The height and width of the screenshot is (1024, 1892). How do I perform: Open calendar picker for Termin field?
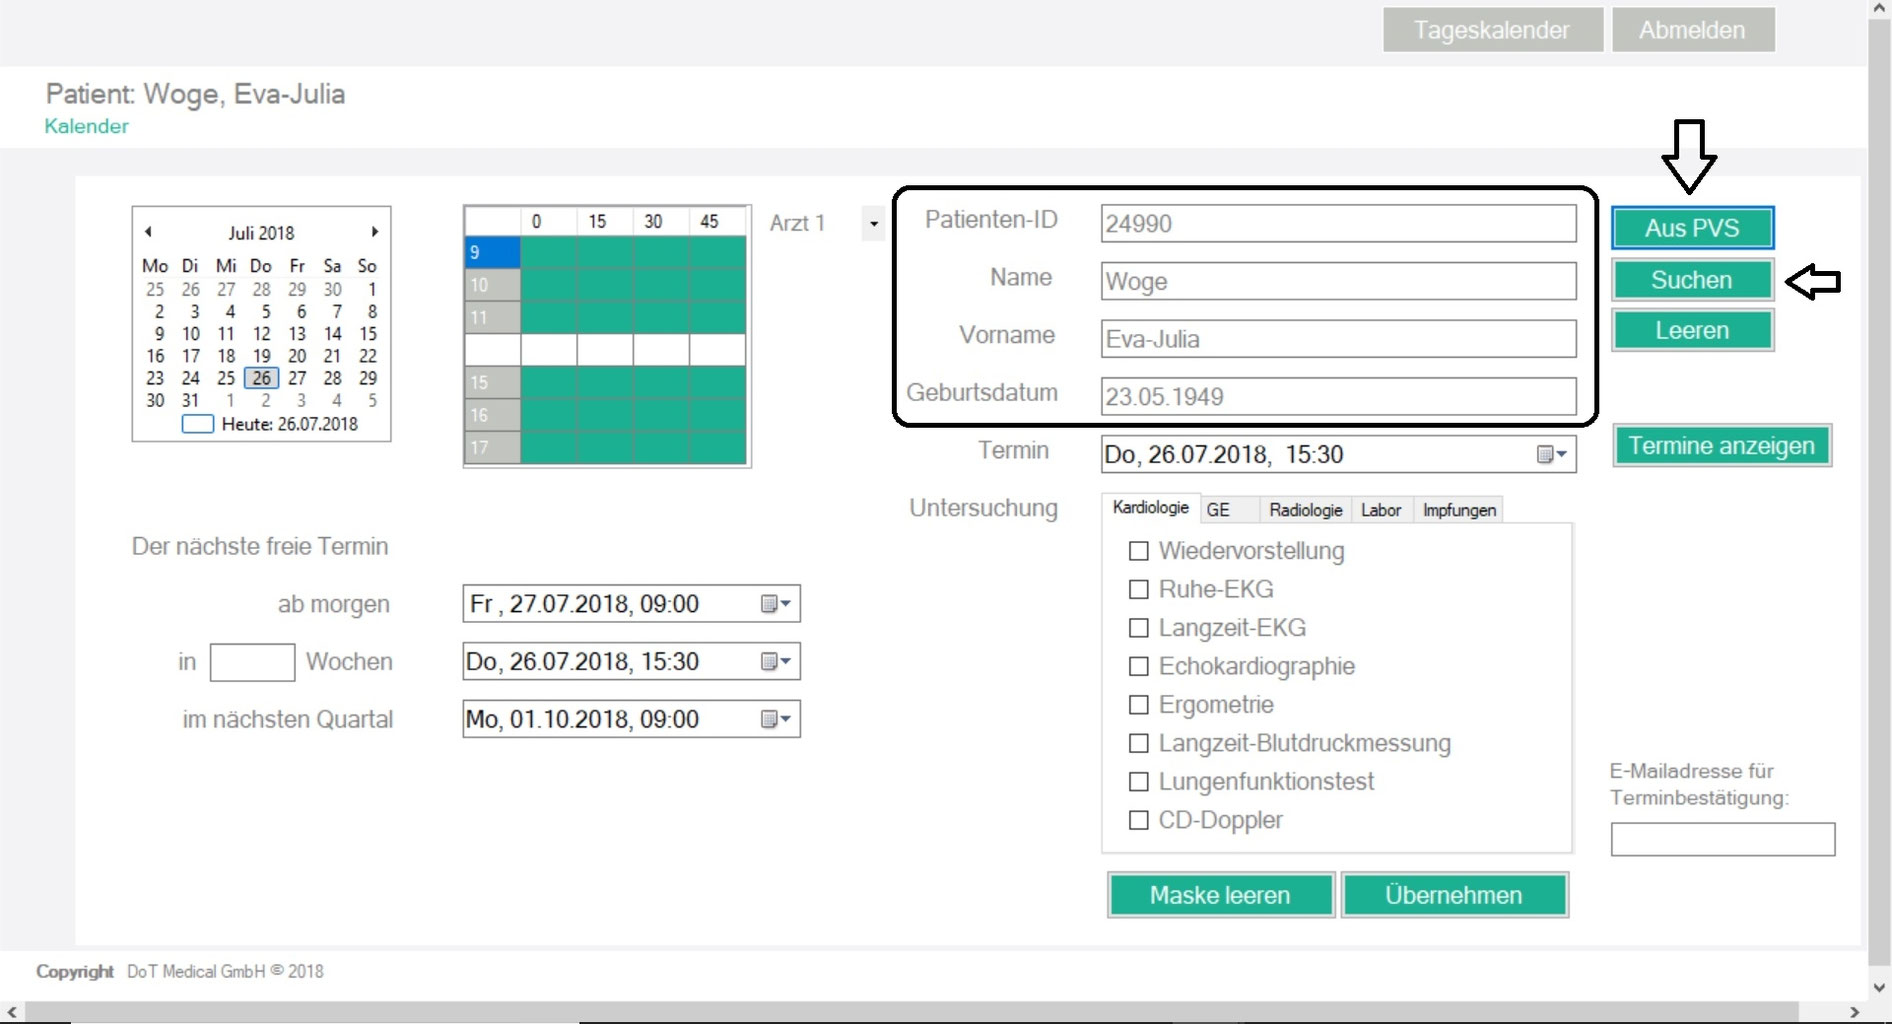pyautogui.click(x=1552, y=455)
